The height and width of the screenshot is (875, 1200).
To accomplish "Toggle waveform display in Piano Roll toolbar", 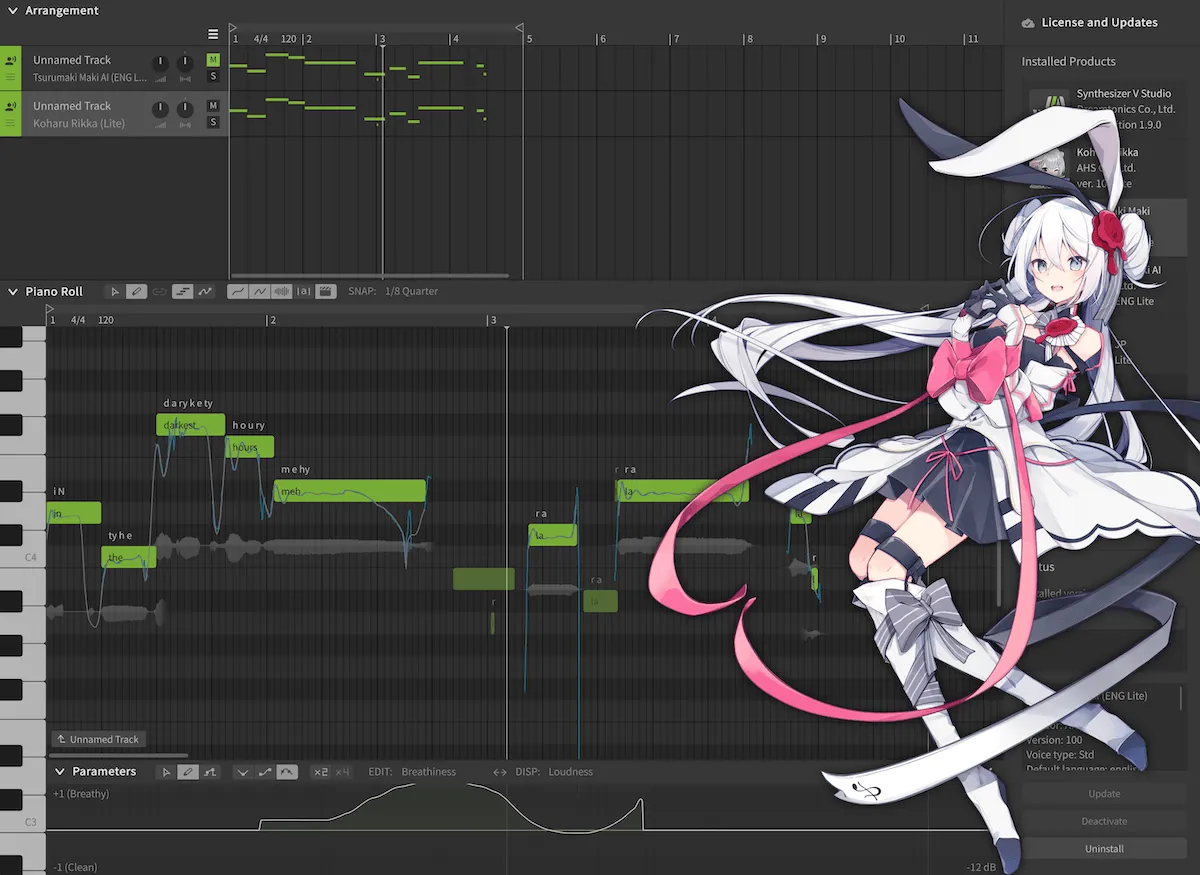I will pyautogui.click(x=282, y=291).
